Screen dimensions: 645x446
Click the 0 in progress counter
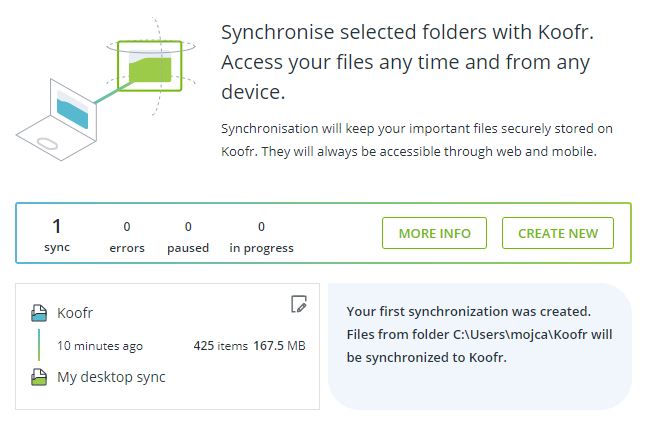coord(261,237)
